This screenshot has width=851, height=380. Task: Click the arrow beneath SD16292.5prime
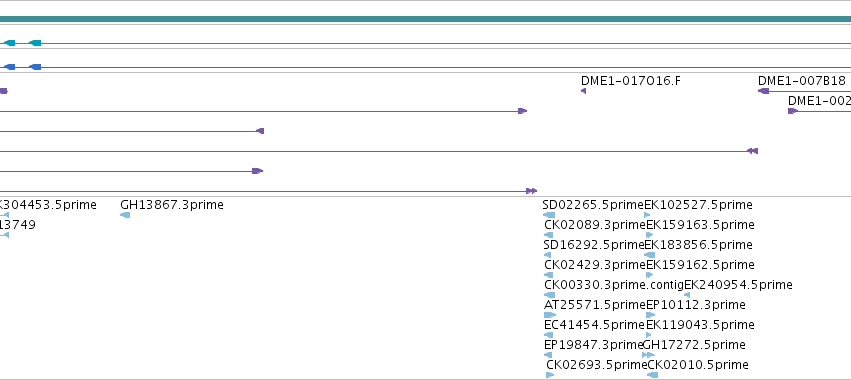[x=547, y=255]
